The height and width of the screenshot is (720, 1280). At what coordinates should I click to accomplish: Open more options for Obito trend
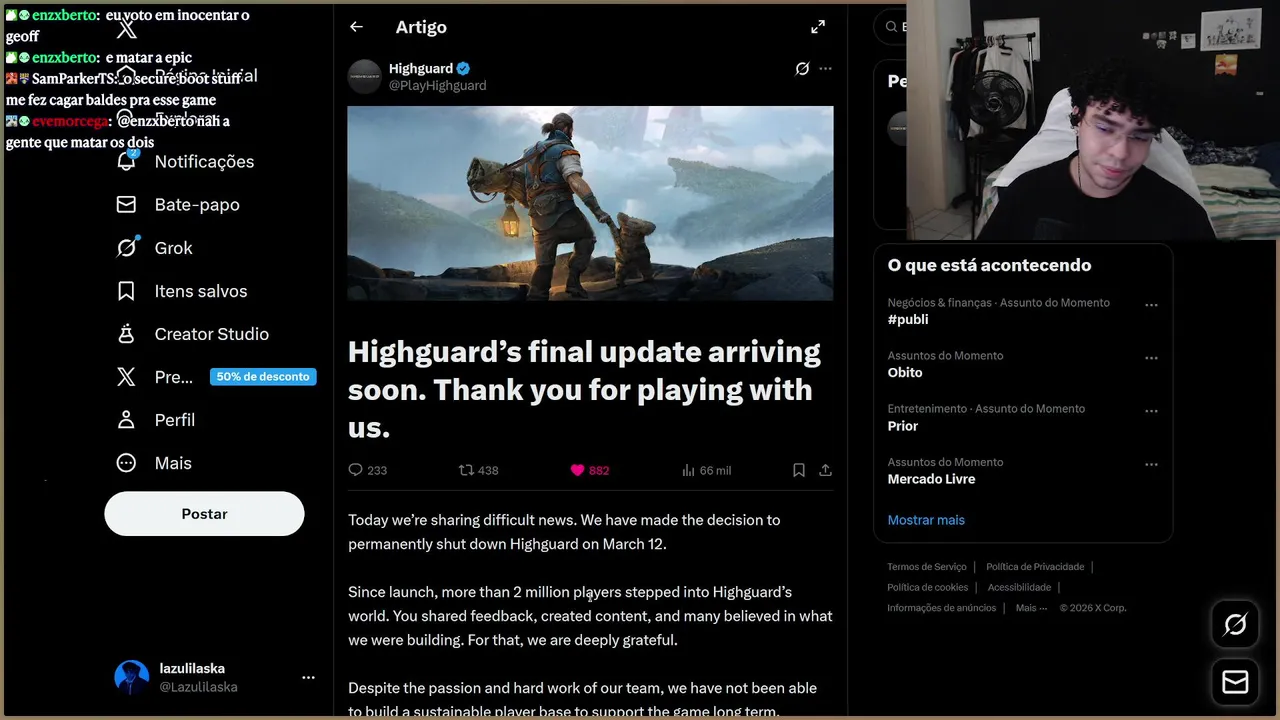pos(1151,358)
